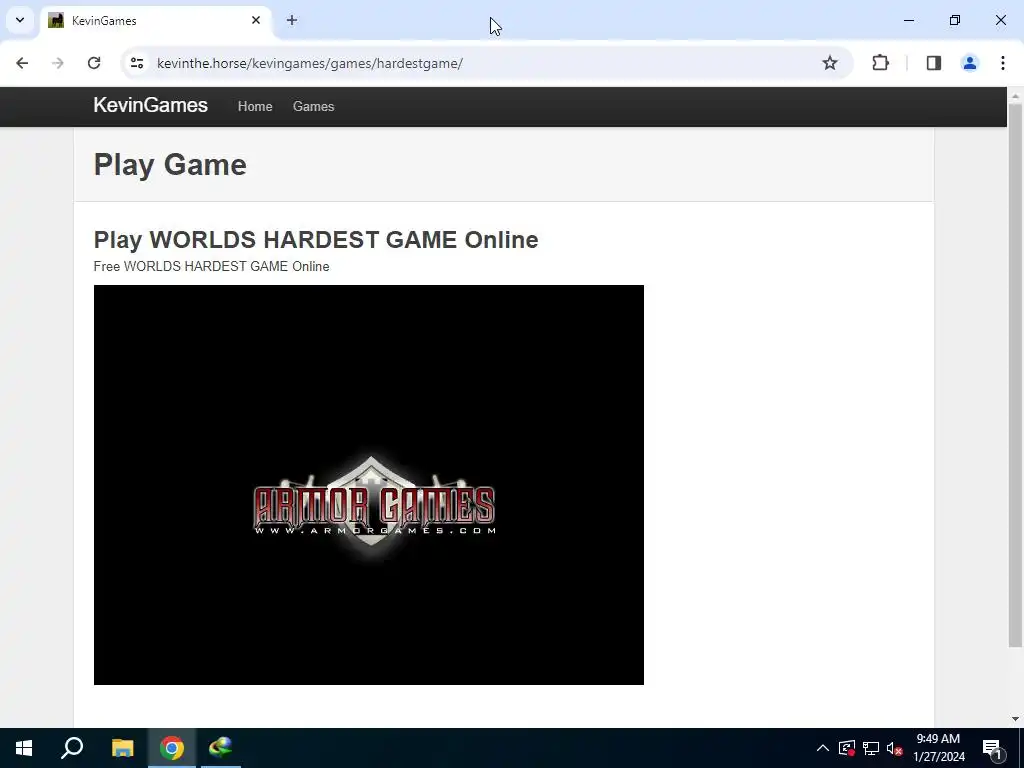The height and width of the screenshot is (768, 1024).
Task: Open the Chrome three-dot menu
Action: 1003,63
